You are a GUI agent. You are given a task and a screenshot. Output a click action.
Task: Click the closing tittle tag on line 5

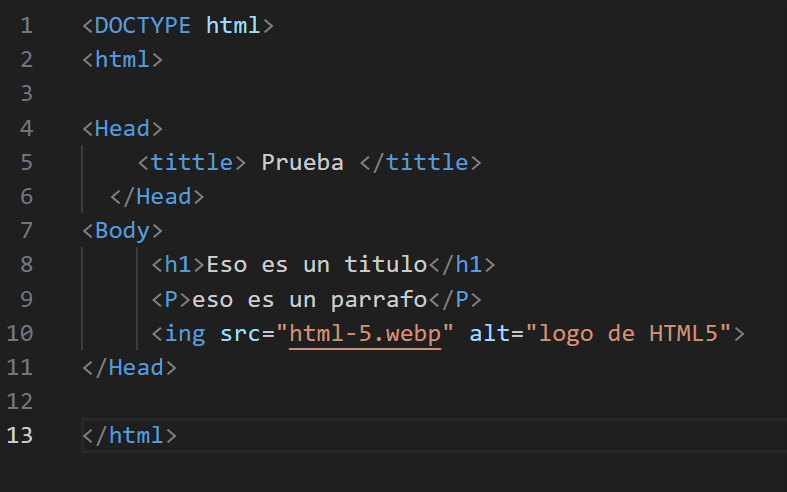point(421,163)
